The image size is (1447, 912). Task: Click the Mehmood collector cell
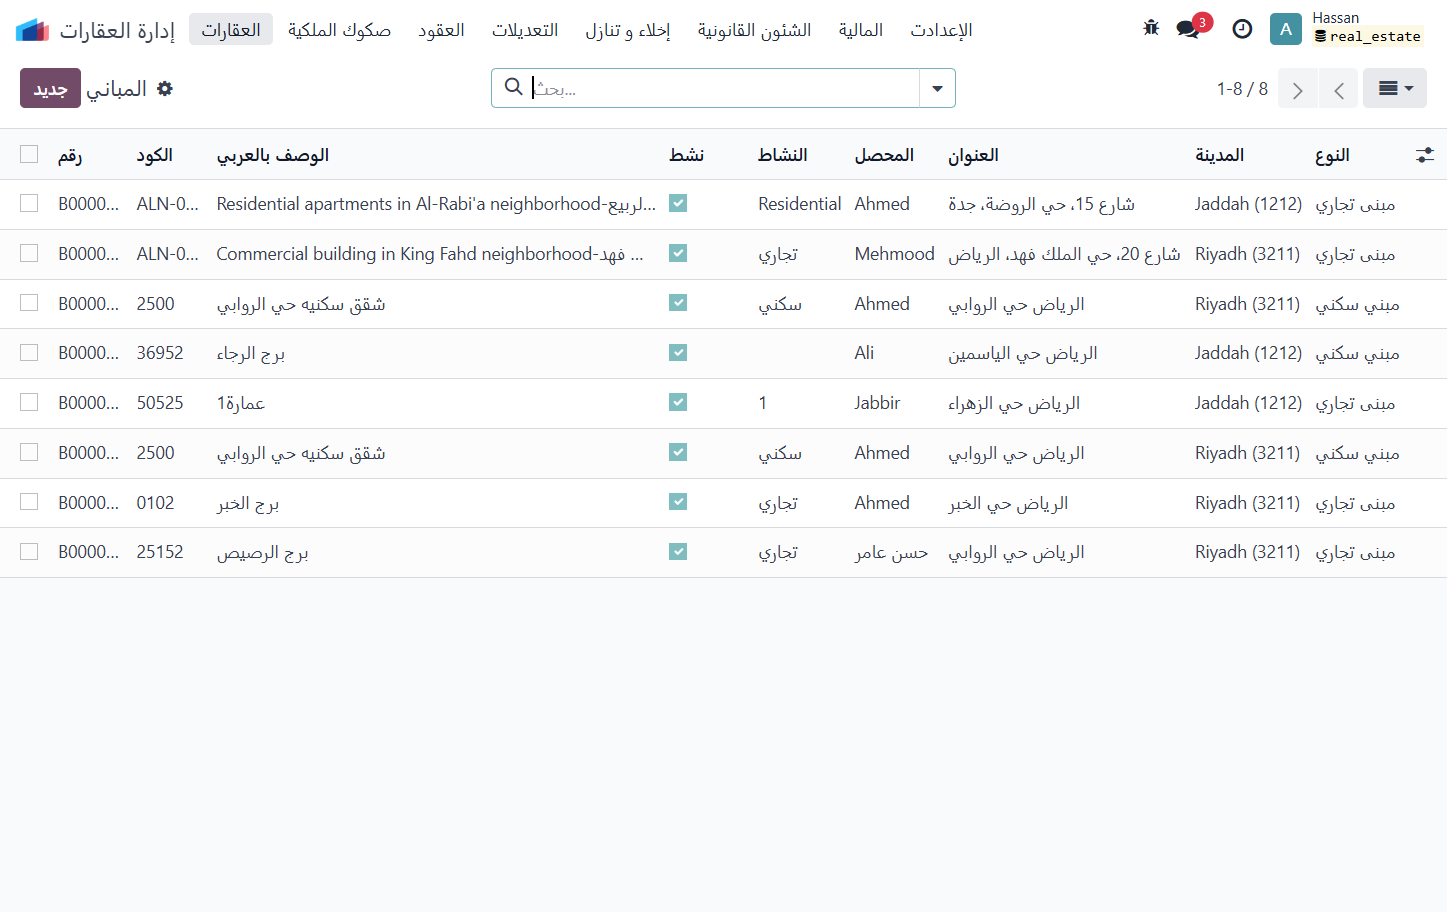coord(895,254)
